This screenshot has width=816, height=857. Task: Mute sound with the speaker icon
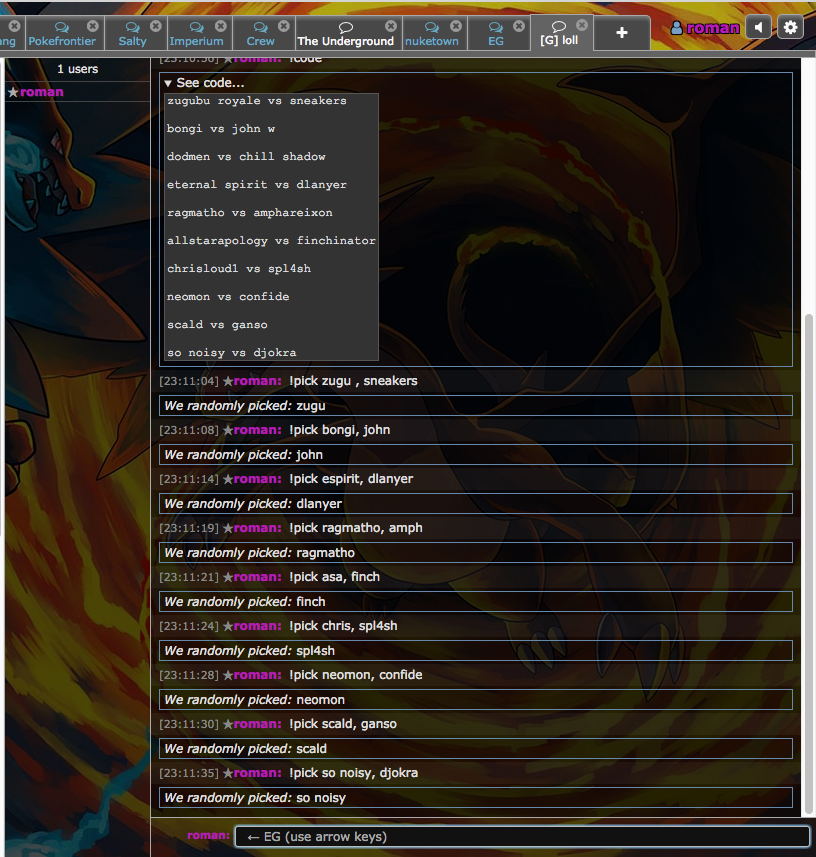click(x=759, y=27)
